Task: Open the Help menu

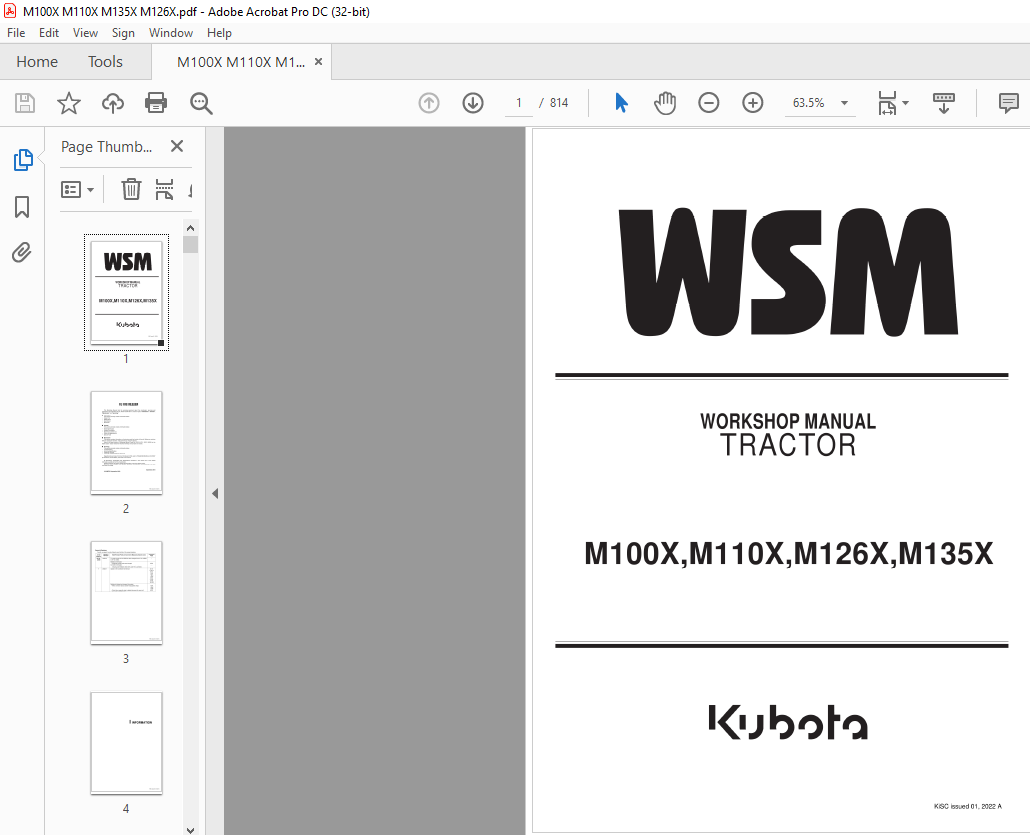Action: pos(219,33)
